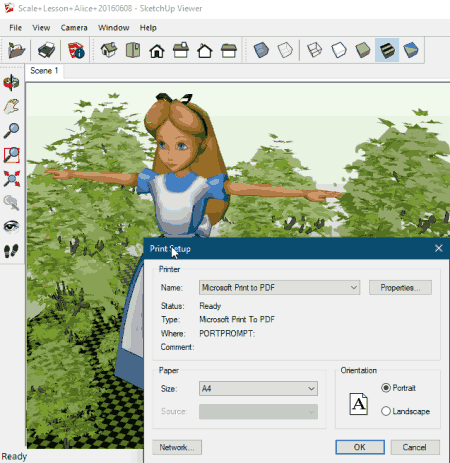Open the Camera menu
Image resolution: width=450 pixels, height=463 pixels.
74,28
